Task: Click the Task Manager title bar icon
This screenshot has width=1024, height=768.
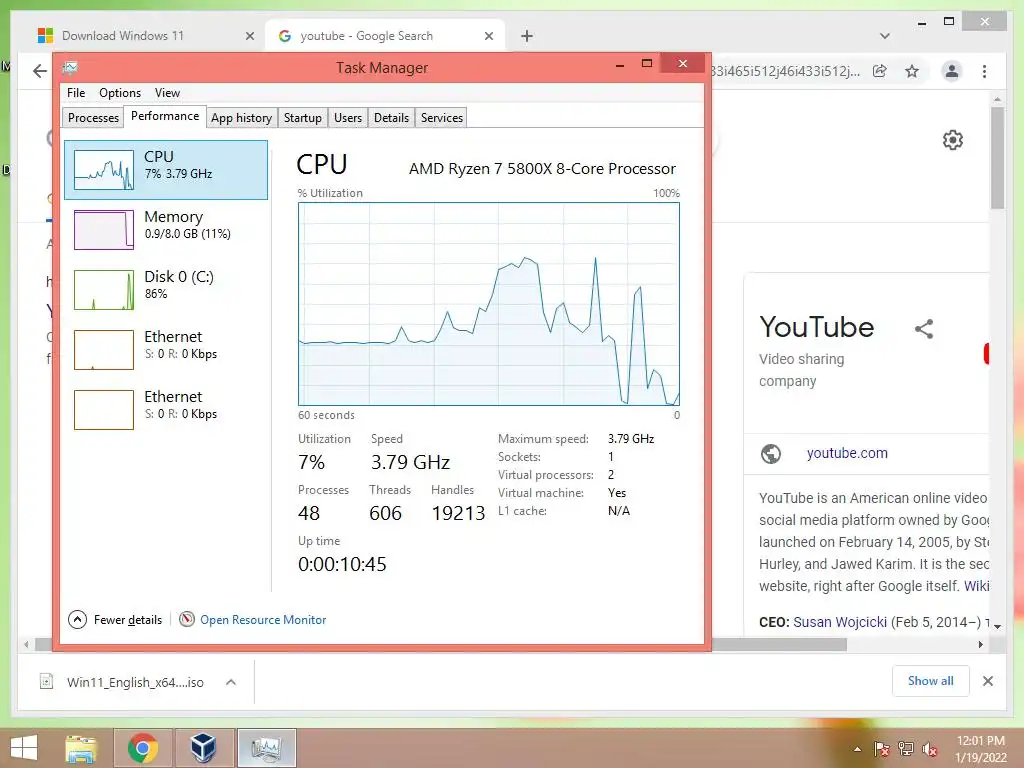Action: click(71, 67)
